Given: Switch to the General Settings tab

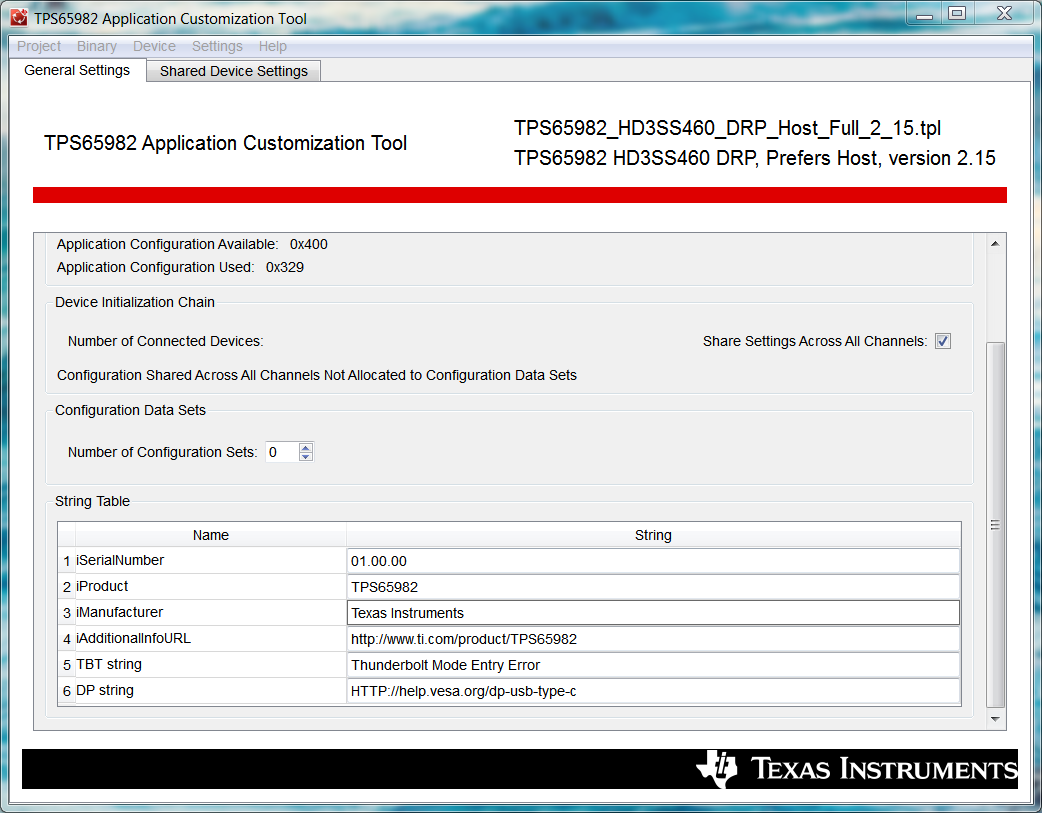Looking at the screenshot, I should 77,70.
